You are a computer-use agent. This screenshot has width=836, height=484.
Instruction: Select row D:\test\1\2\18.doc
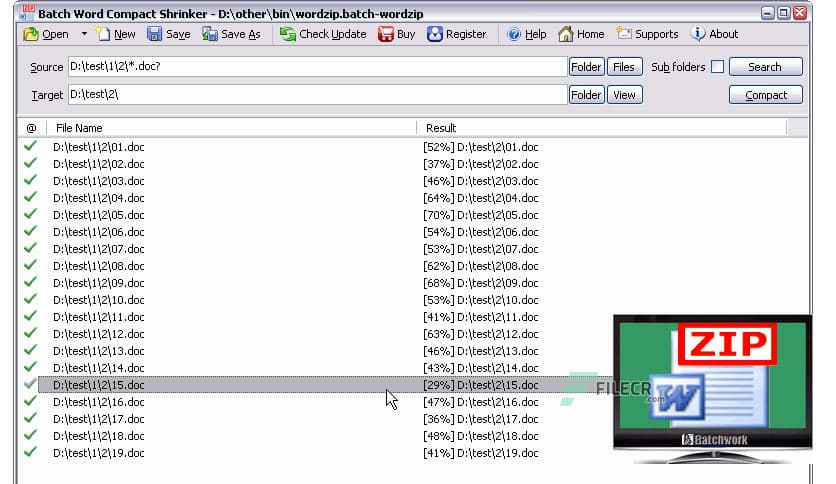coord(99,437)
